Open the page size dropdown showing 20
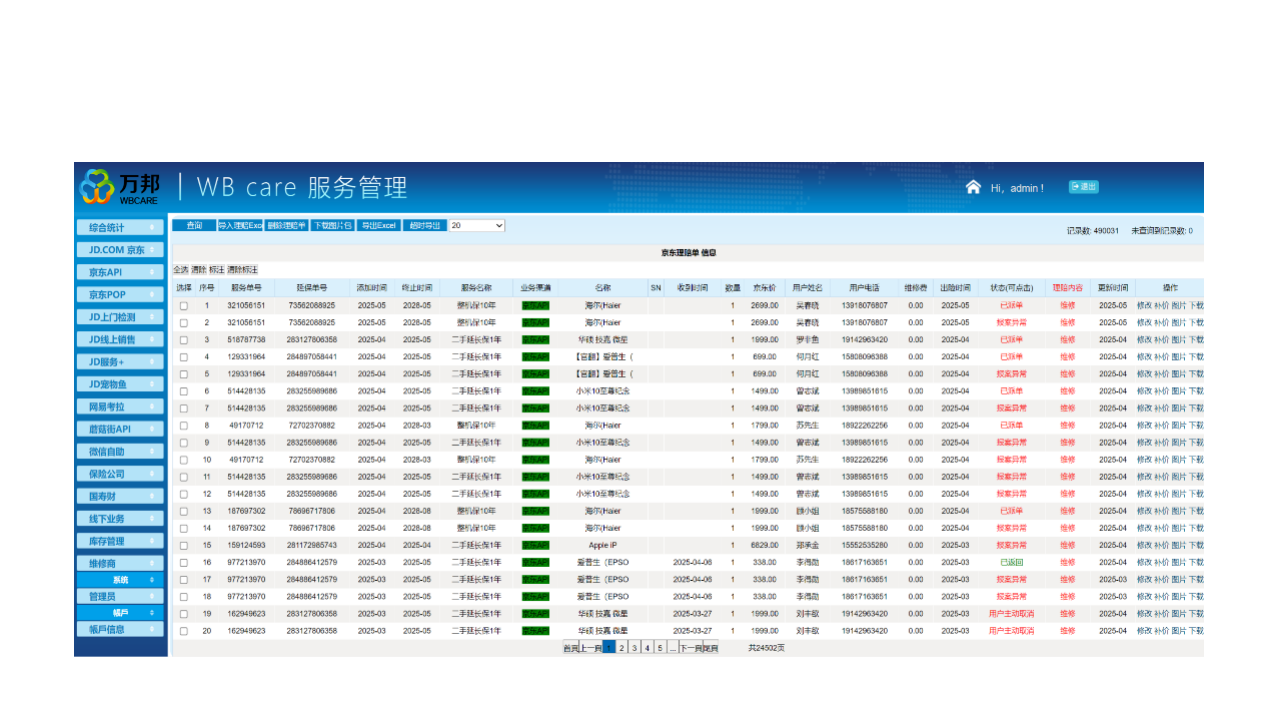Image resolution: width=1280 pixels, height=720 pixels. coord(476,226)
